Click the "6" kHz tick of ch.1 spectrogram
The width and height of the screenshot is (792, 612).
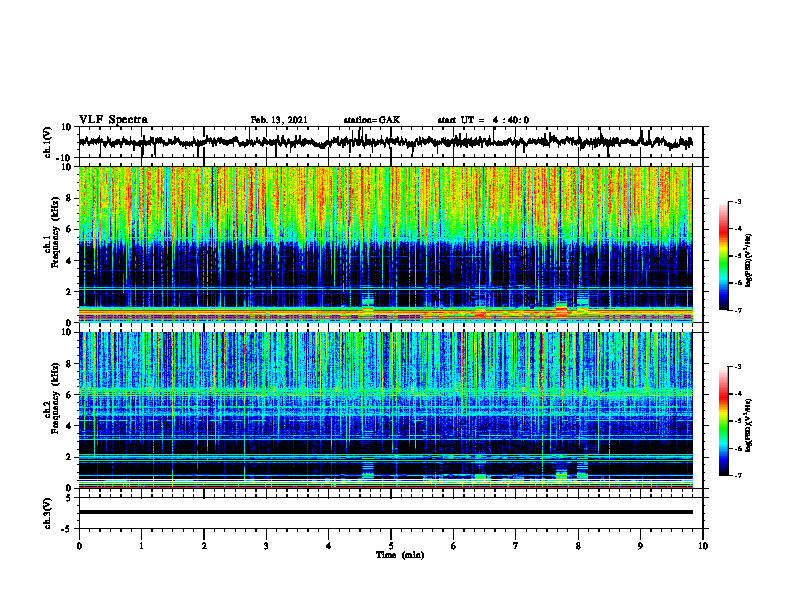[69, 229]
